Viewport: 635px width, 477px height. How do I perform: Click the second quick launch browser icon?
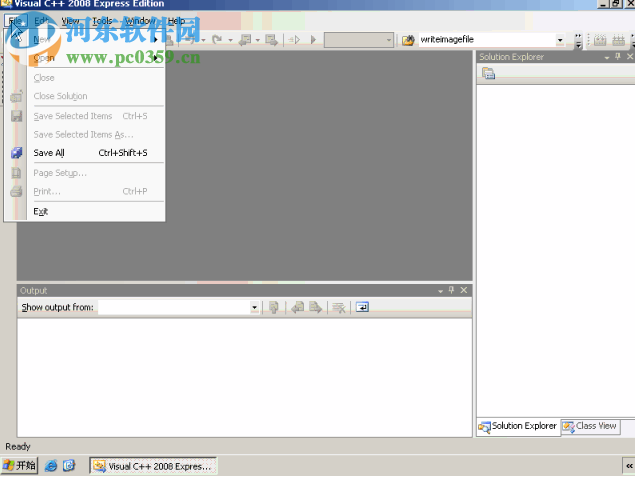pyautogui.click(x=69, y=466)
